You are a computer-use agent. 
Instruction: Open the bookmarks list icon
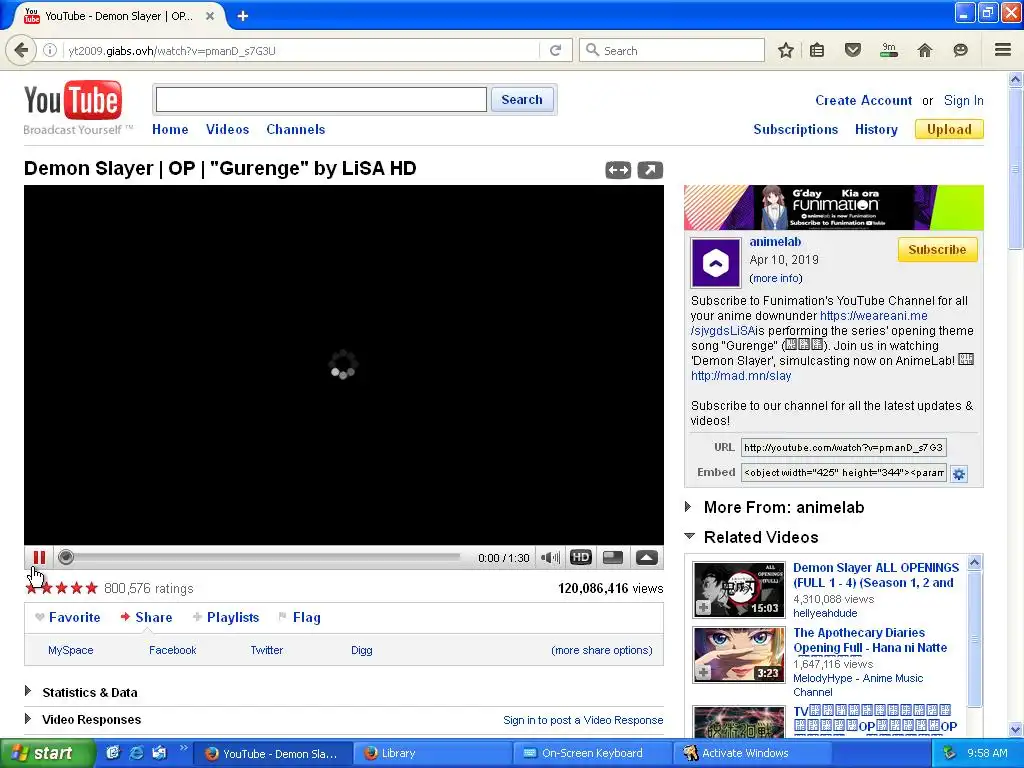pyautogui.click(x=817, y=50)
